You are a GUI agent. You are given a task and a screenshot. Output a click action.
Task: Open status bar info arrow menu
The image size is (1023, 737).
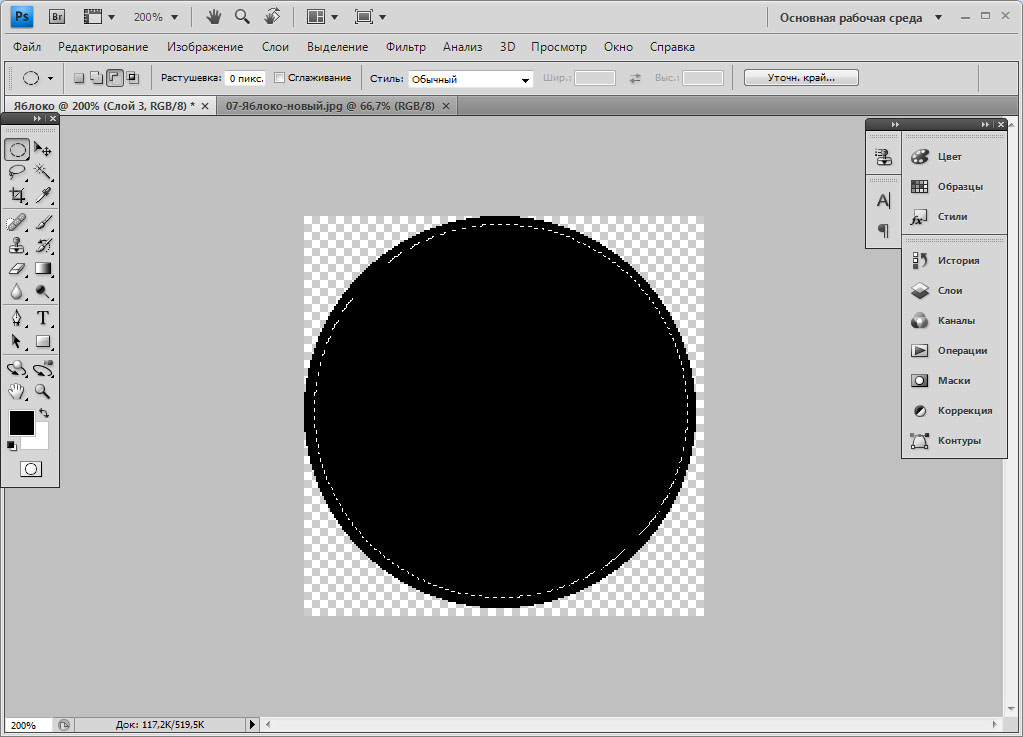252,724
